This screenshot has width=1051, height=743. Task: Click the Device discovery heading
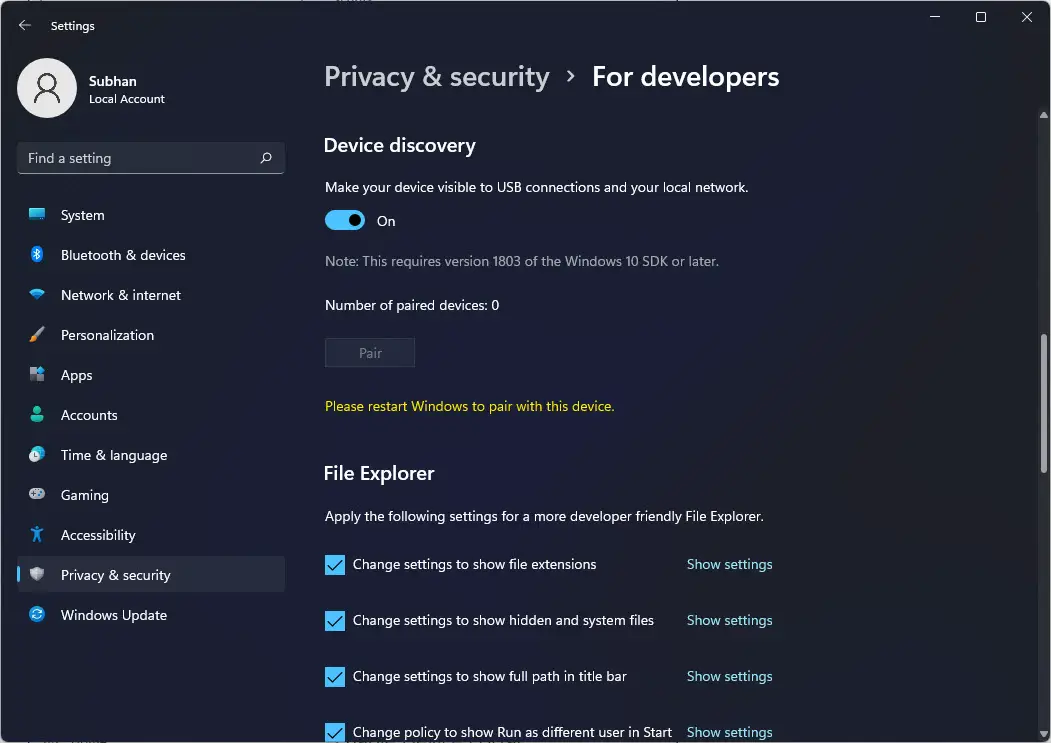(x=399, y=146)
